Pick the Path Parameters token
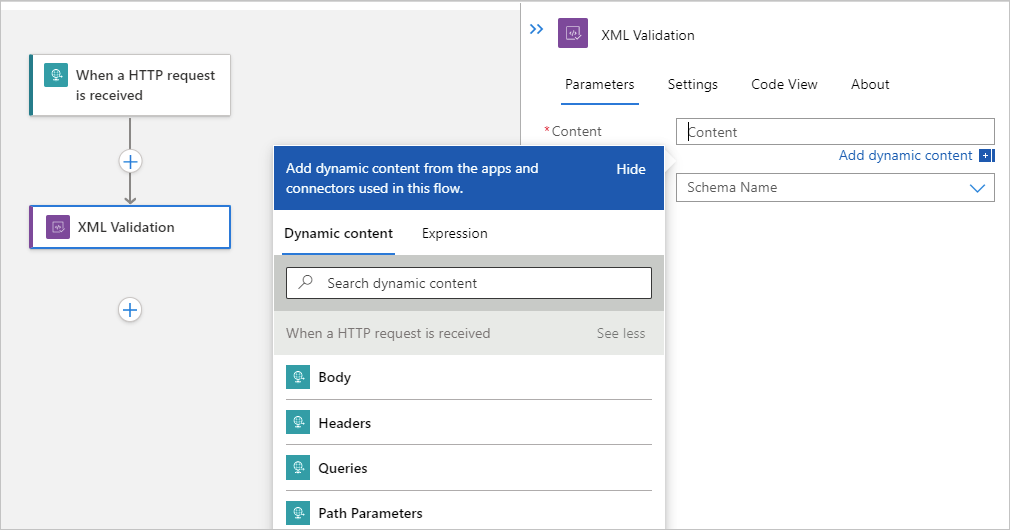This screenshot has width=1010, height=530. click(370, 513)
